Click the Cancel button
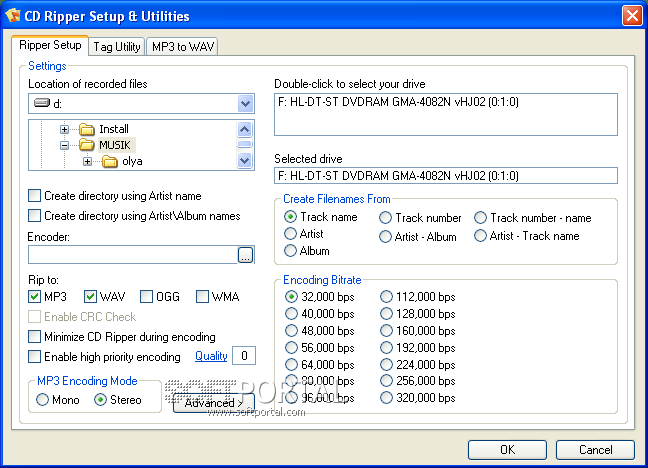The height and width of the screenshot is (468, 648). 595,449
